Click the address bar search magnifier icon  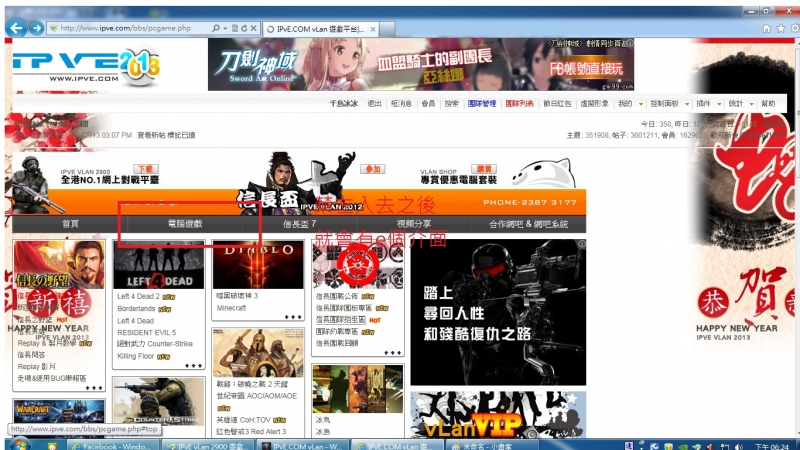pyautogui.click(x=216, y=29)
